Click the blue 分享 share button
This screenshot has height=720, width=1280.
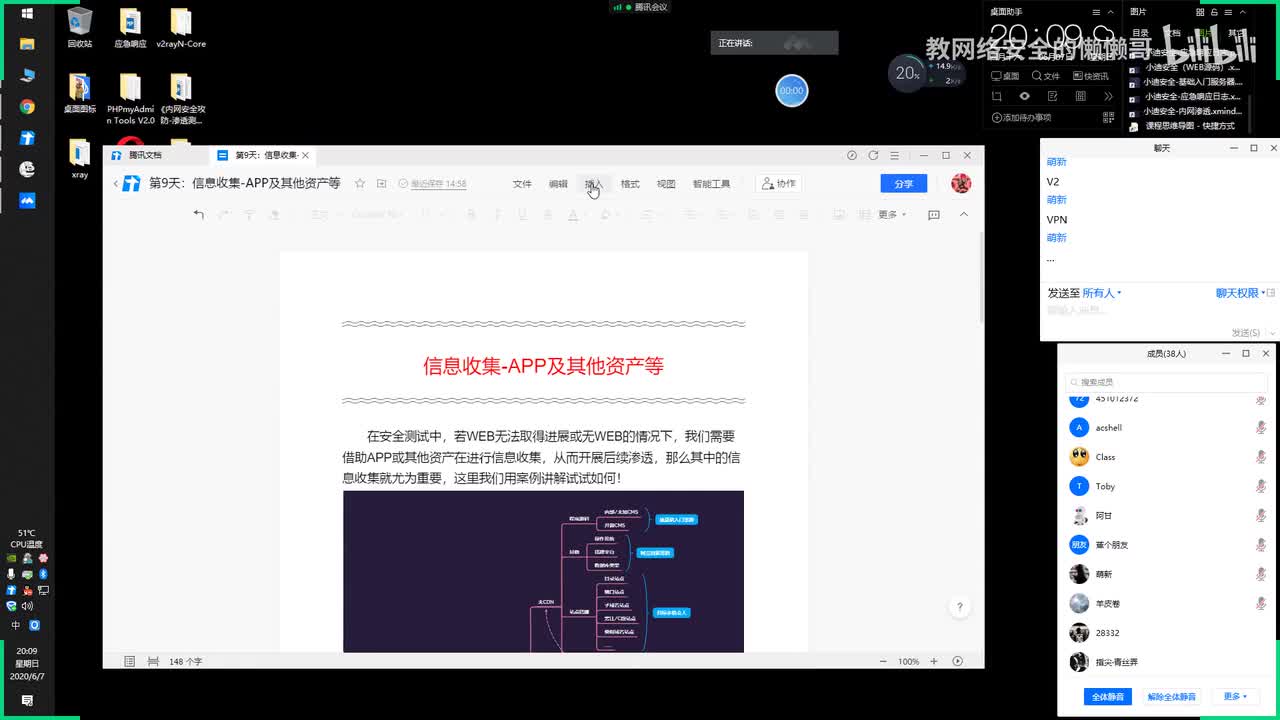coord(904,184)
